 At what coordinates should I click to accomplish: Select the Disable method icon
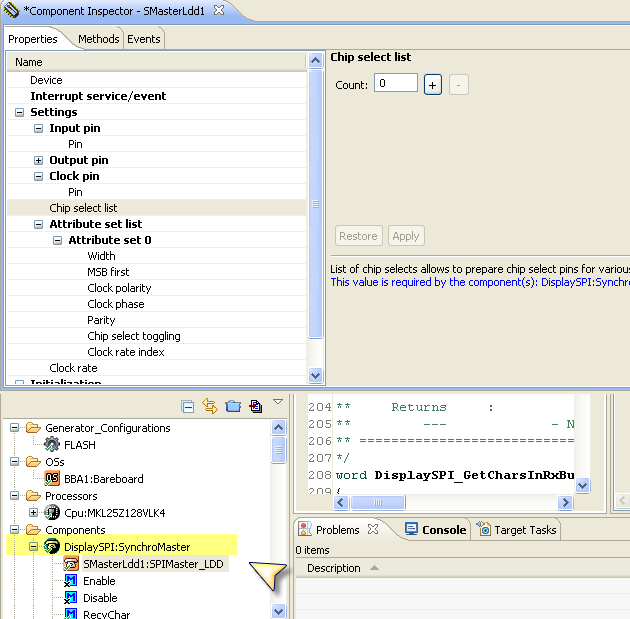click(x=71, y=598)
